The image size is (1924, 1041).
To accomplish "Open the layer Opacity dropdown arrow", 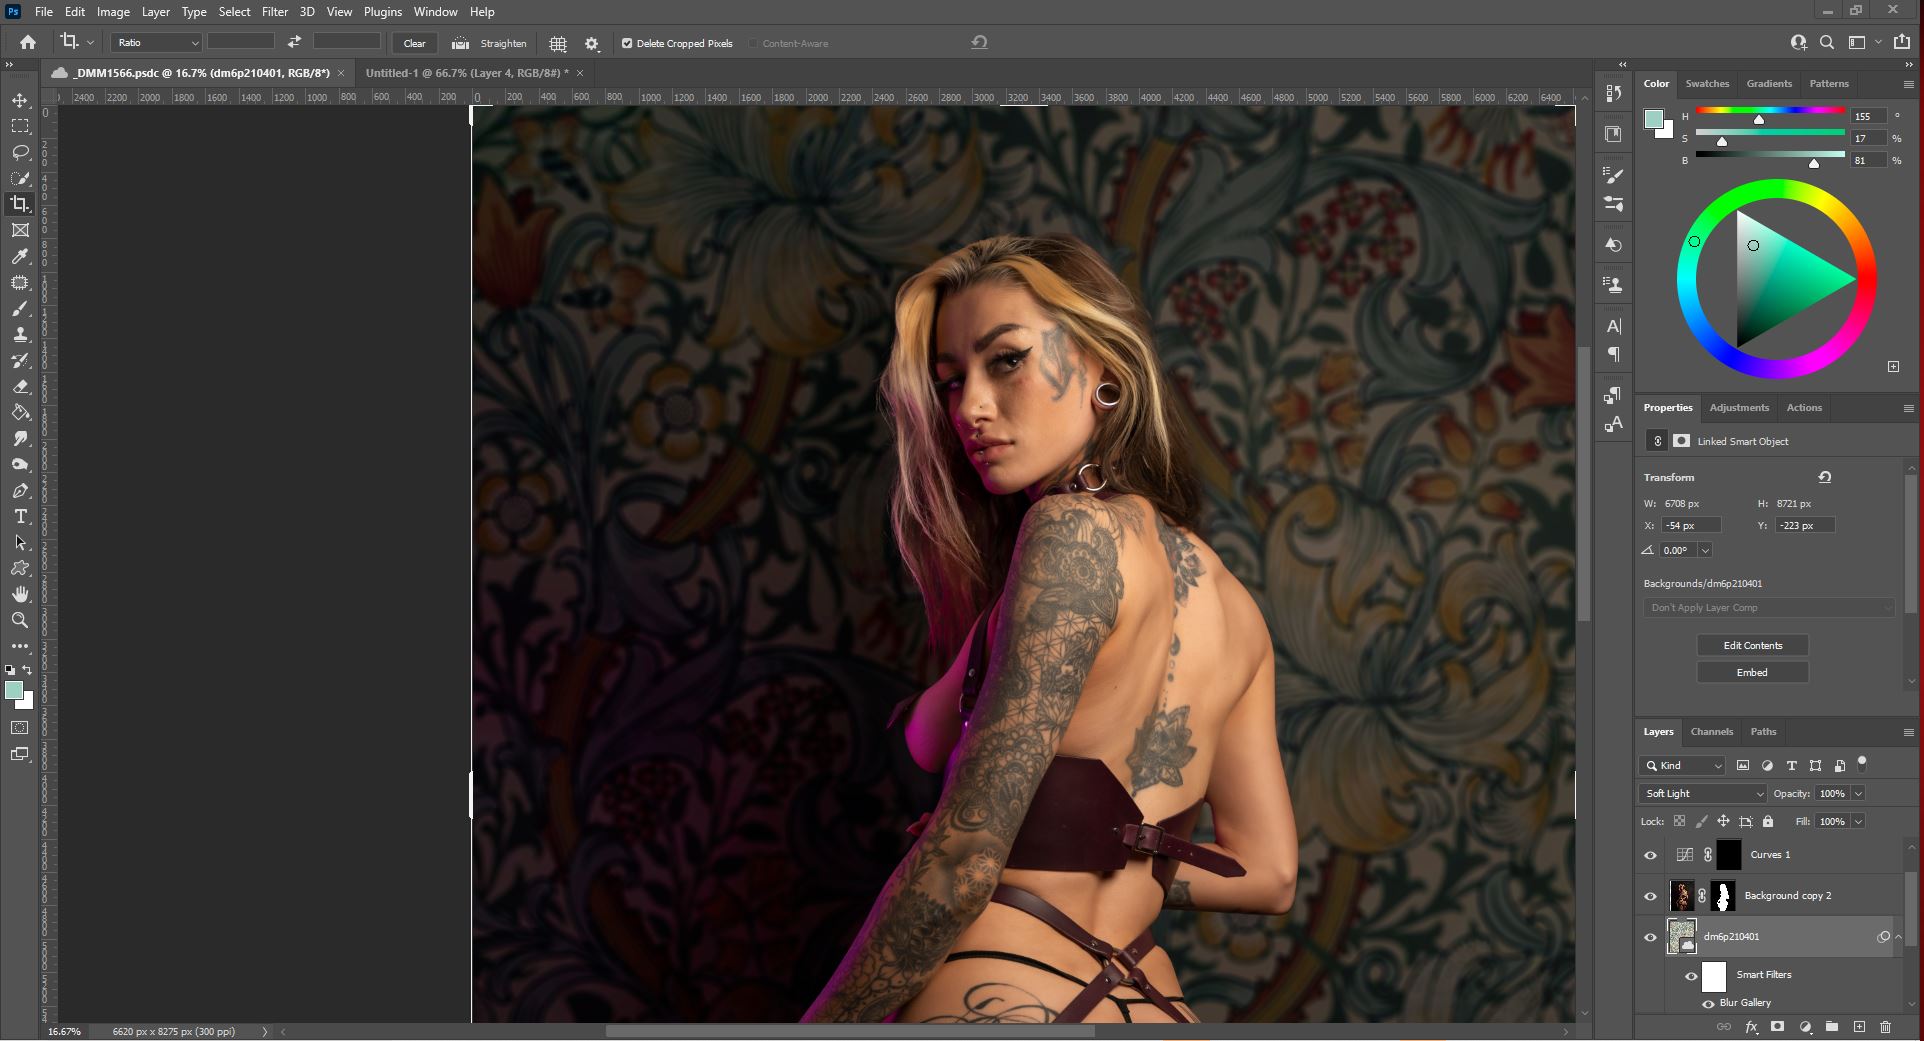I will (x=1858, y=794).
